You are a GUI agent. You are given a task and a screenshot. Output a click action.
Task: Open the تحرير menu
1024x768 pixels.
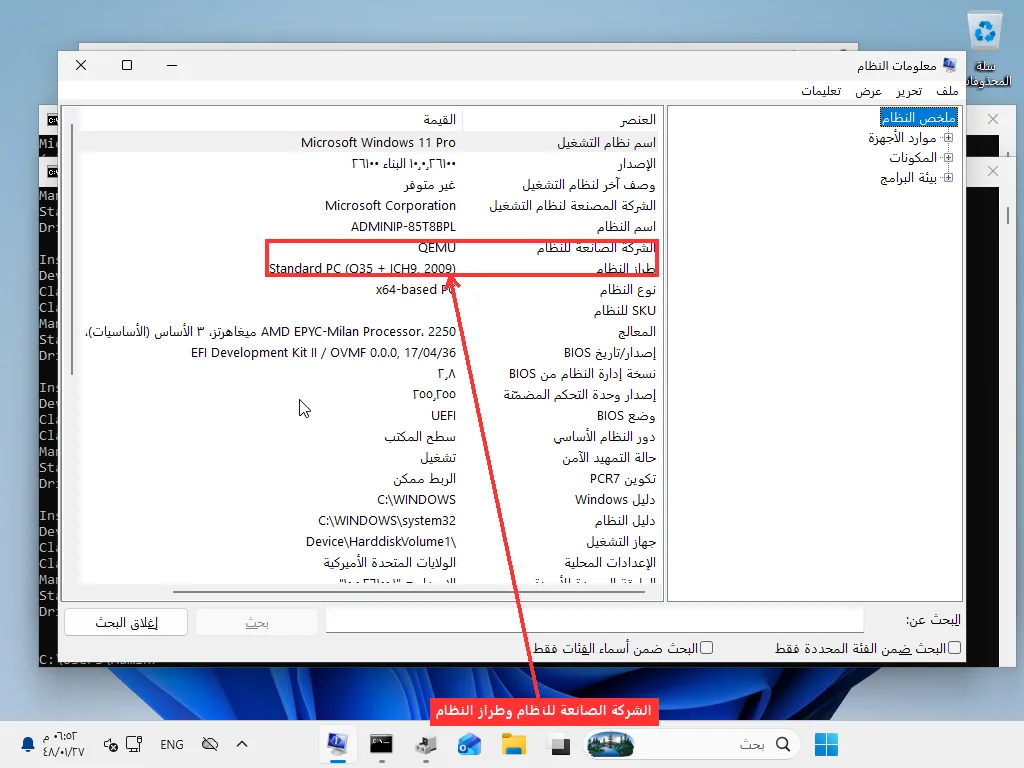tap(908, 91)
